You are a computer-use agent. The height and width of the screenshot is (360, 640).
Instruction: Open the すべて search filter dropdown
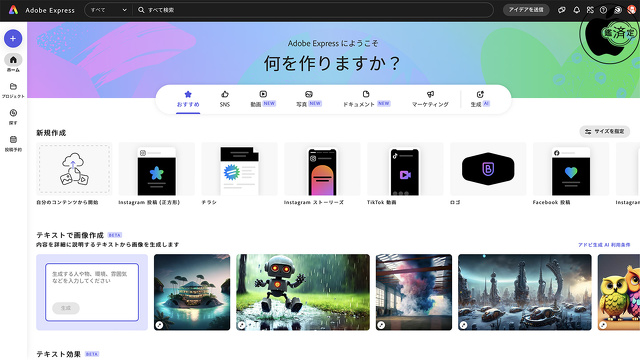[x=108, y=10]
